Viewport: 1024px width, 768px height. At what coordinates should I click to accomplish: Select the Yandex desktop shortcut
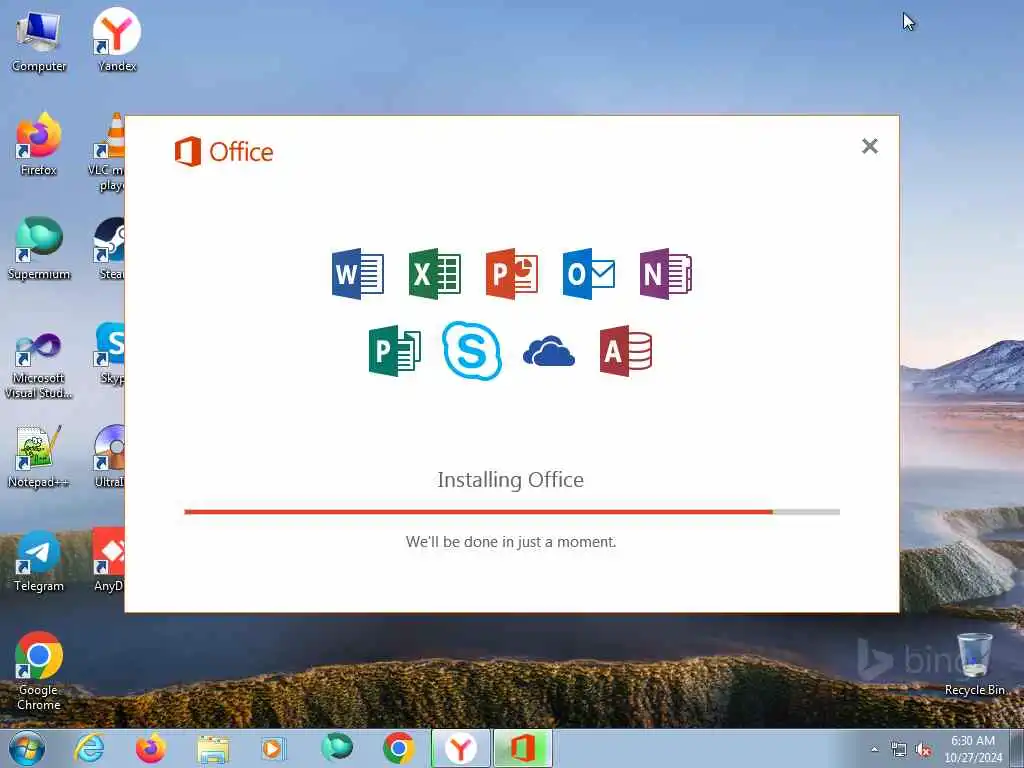click(116, 40)
